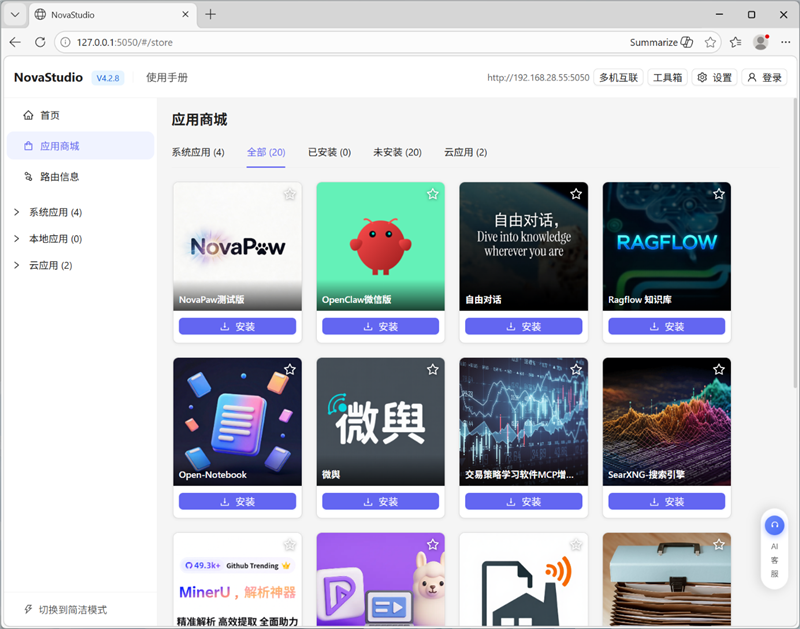Star the purple llama app card
The width and height of the screenshot is (800, 629).
click(433, 545)
